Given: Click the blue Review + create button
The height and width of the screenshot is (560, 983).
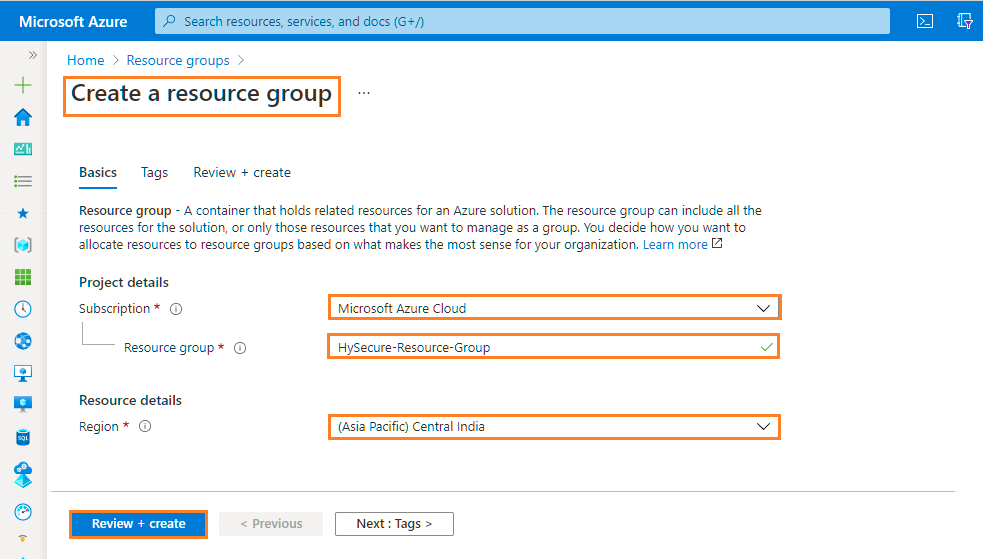Looking at the screenshot, I should pos(138,524).
